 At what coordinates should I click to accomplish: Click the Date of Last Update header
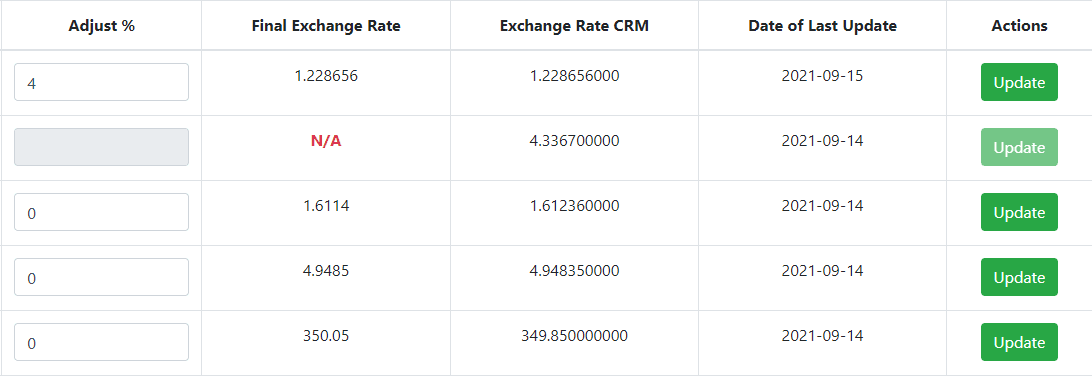(x=822, y=26)
